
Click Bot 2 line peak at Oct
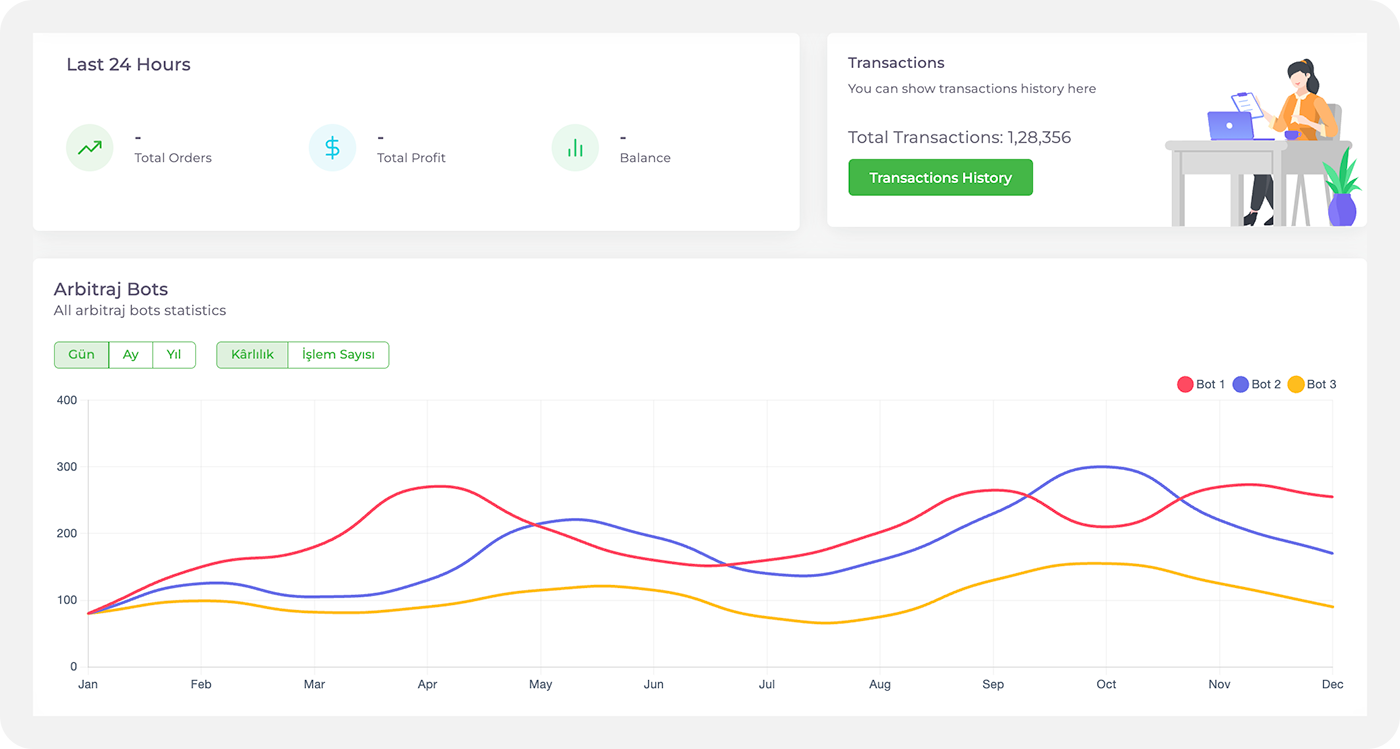pos(1104,467)
